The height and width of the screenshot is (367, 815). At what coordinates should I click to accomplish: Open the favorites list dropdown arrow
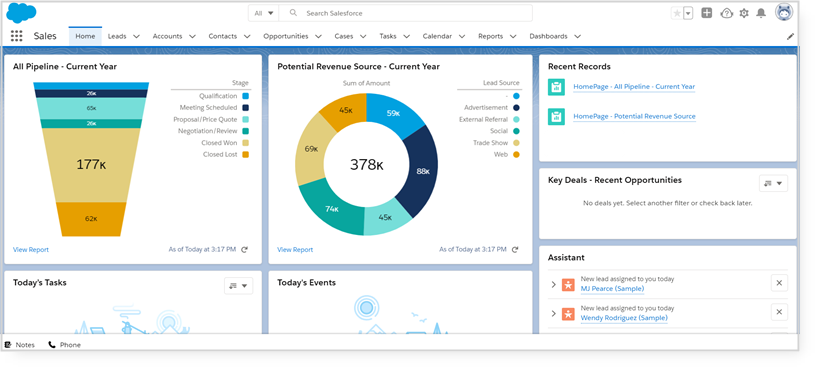click(x=688, y=14)
